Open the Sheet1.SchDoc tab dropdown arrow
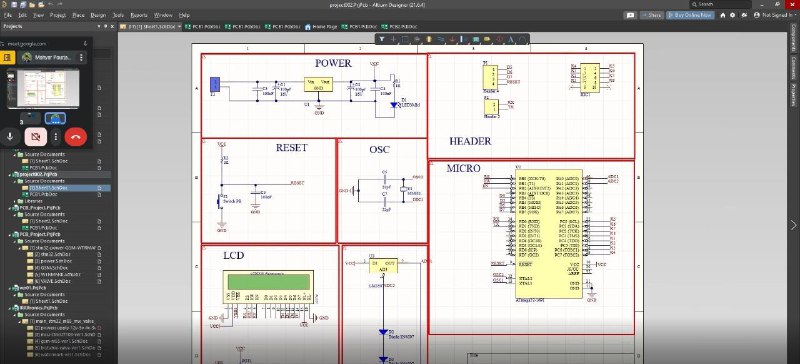800x364 pixels. click(179, 26)
